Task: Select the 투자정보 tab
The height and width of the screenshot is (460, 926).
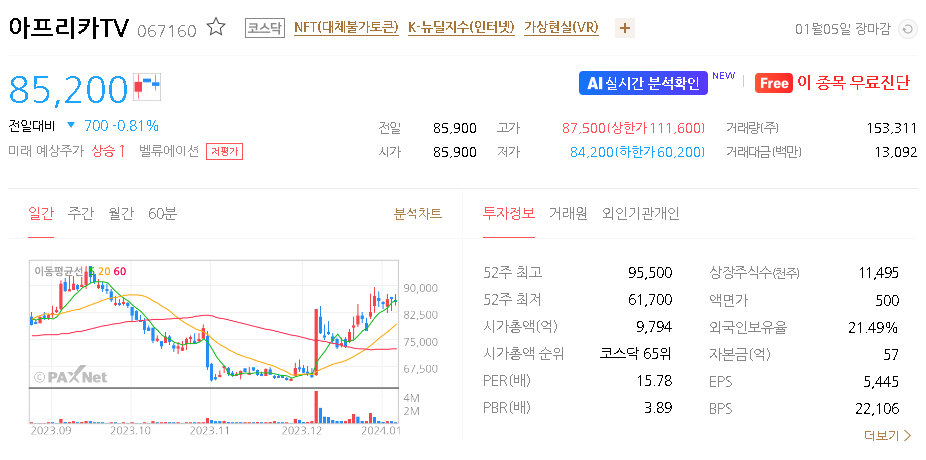Action: tap(508, 214)
